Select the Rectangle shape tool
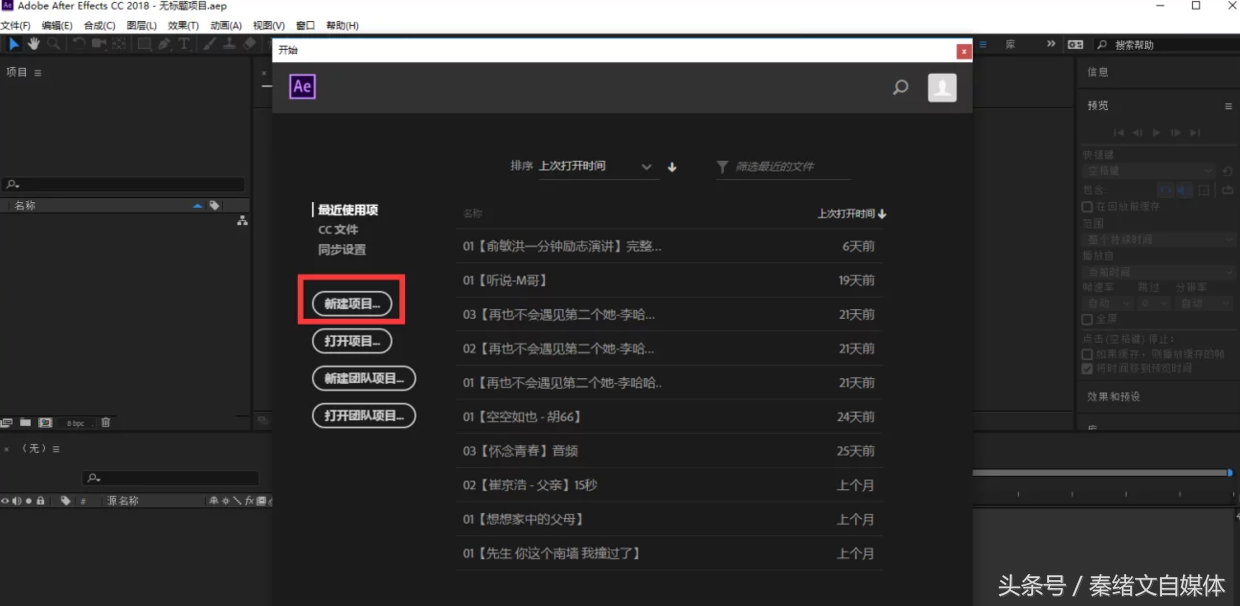 click(x=145, y=44)
